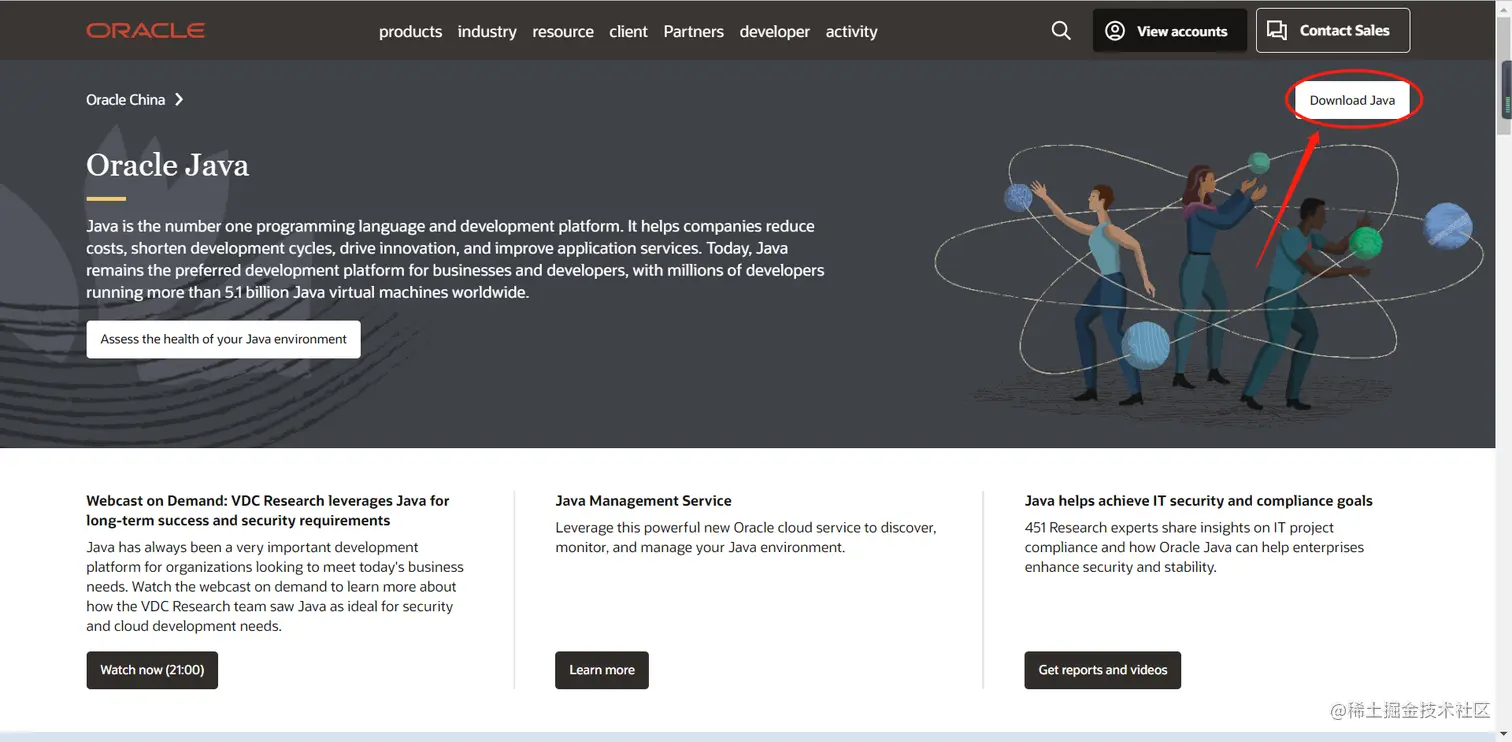Click the Oracle Java heading

coord(168,165)
